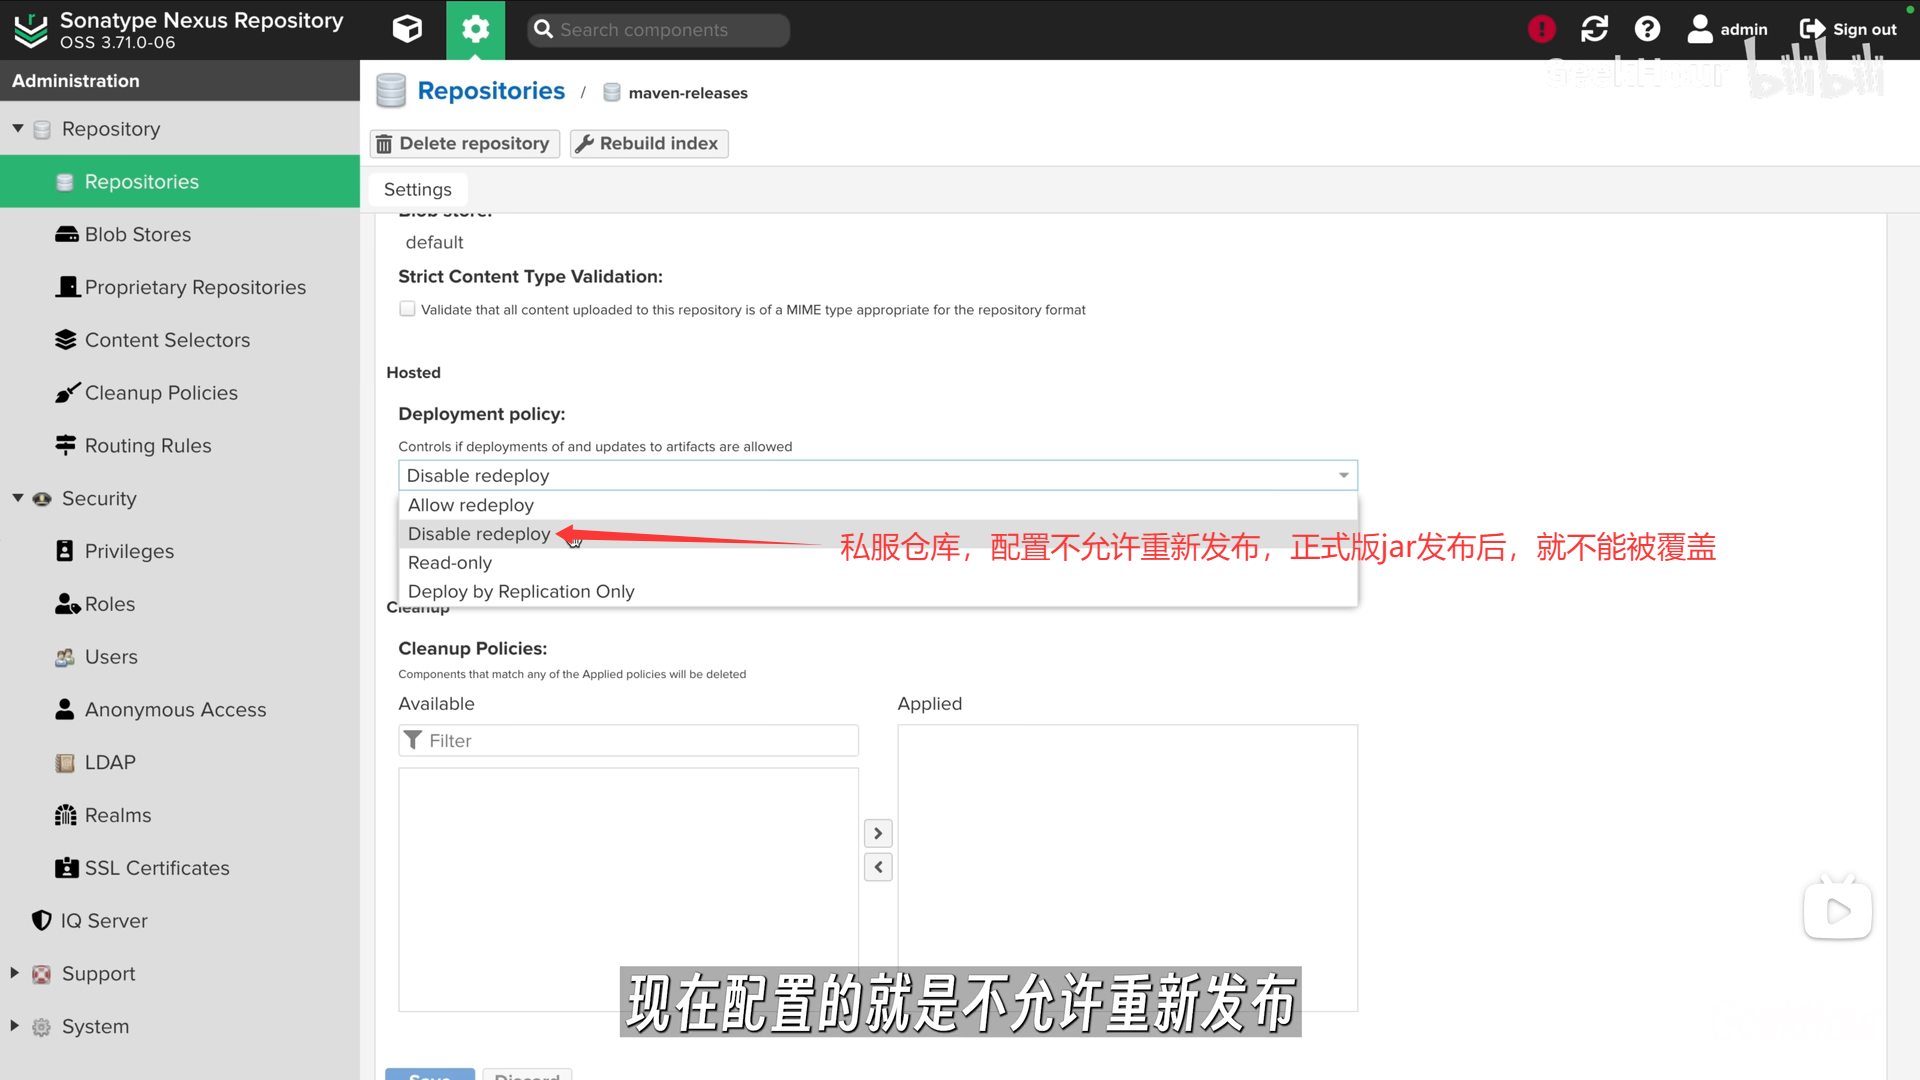Click Content Selectors layers icon

pos(66,340)
